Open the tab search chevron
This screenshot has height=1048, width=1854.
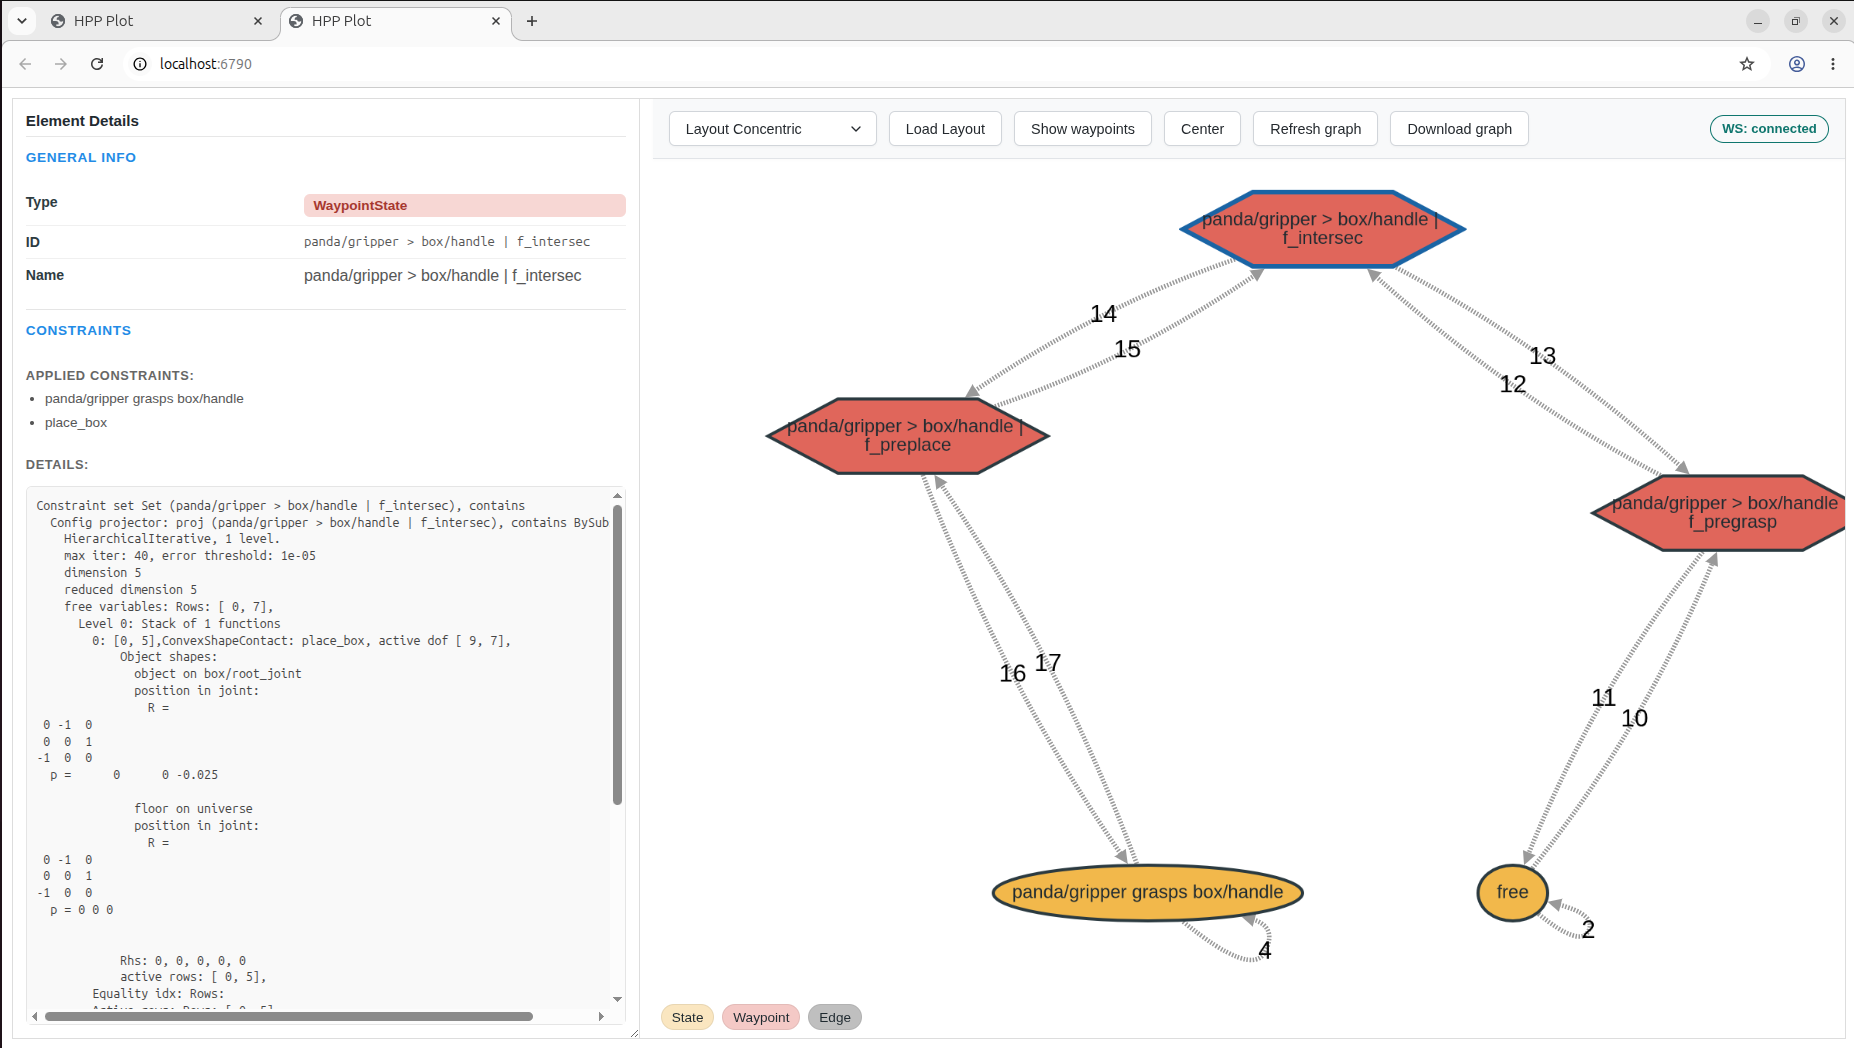pos(21,20)
